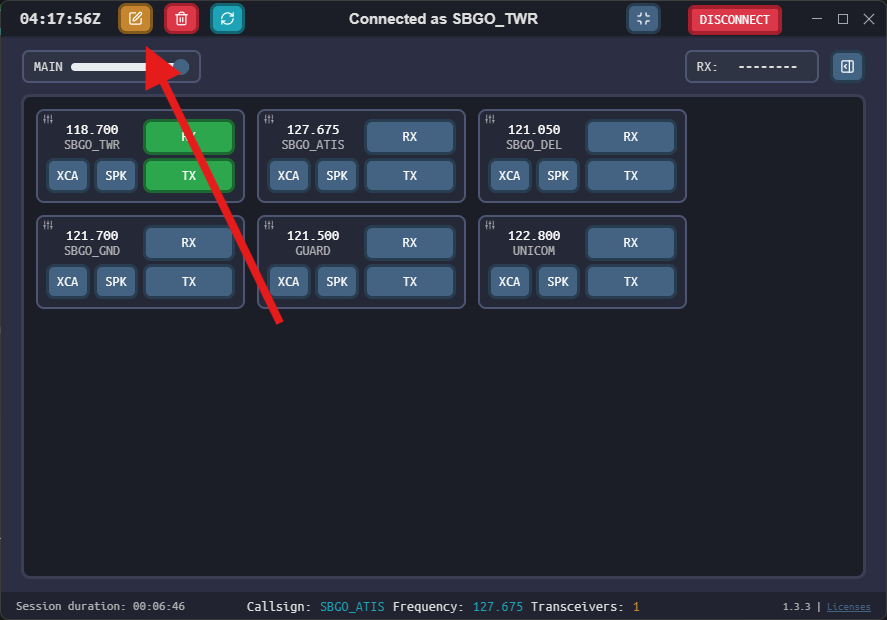
Task: Open SBGO_ATIS station settings sliders icon
Action: 269,119
